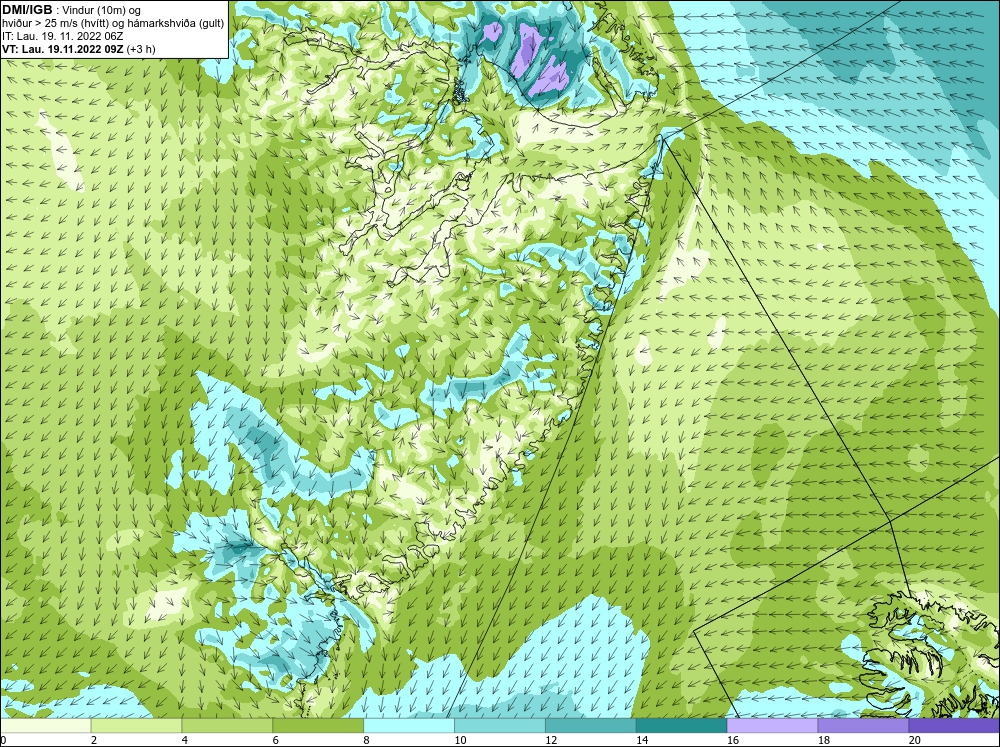Click the 10–12 m/s cyan legend swatch
Viewport: 1000px width, 747px height.
tap(499, 725)
